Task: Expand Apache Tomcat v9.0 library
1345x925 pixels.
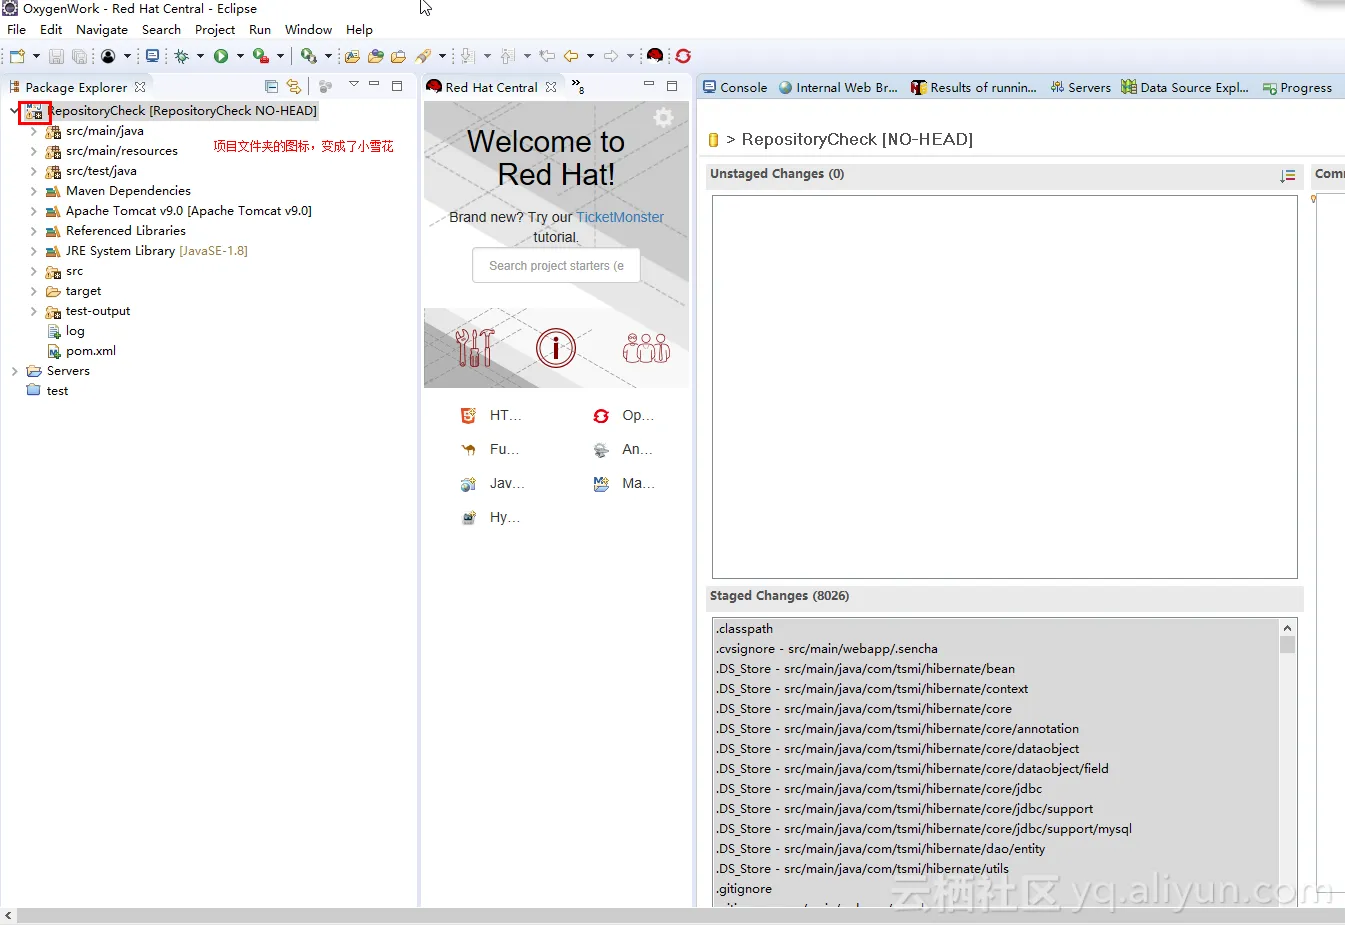Action: (33, 211)
